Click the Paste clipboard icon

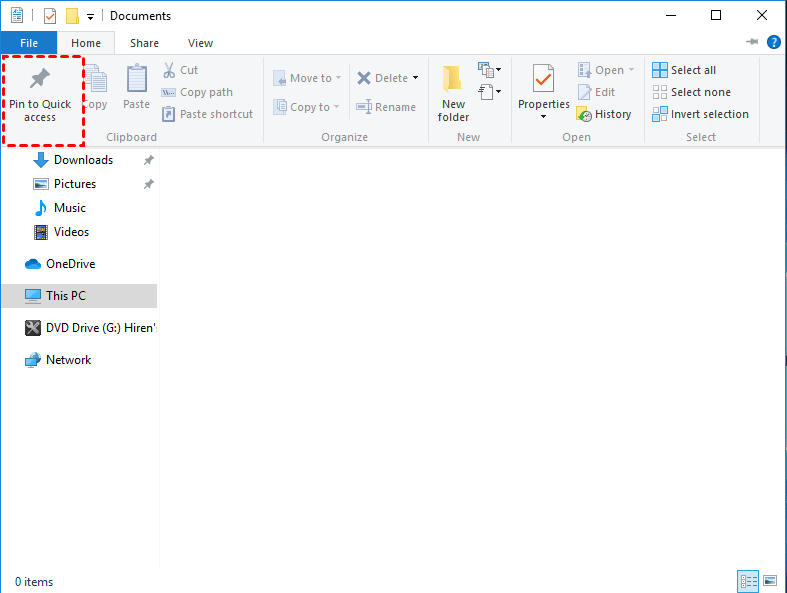137,78
